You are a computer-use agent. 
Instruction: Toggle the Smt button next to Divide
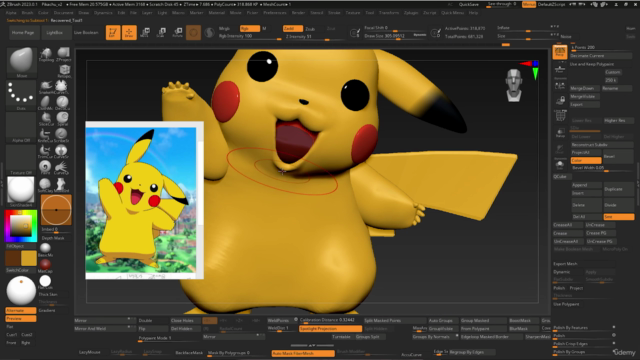click(x=619, y=217)
